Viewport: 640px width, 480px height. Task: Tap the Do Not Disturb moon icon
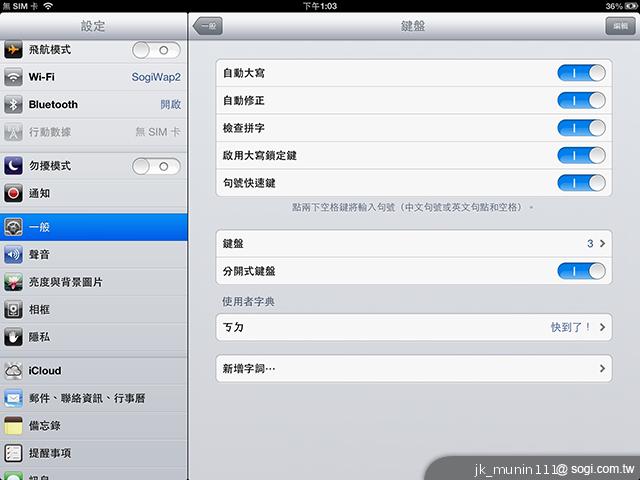[13, 166]
